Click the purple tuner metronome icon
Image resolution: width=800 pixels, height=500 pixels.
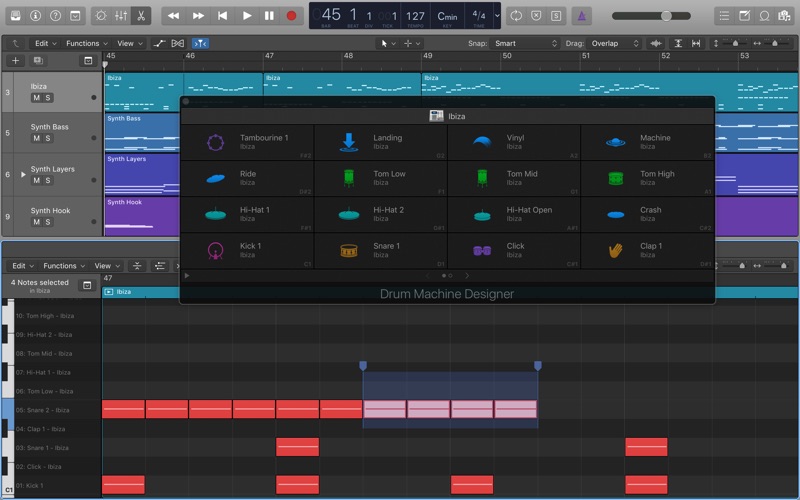[583, 16]
